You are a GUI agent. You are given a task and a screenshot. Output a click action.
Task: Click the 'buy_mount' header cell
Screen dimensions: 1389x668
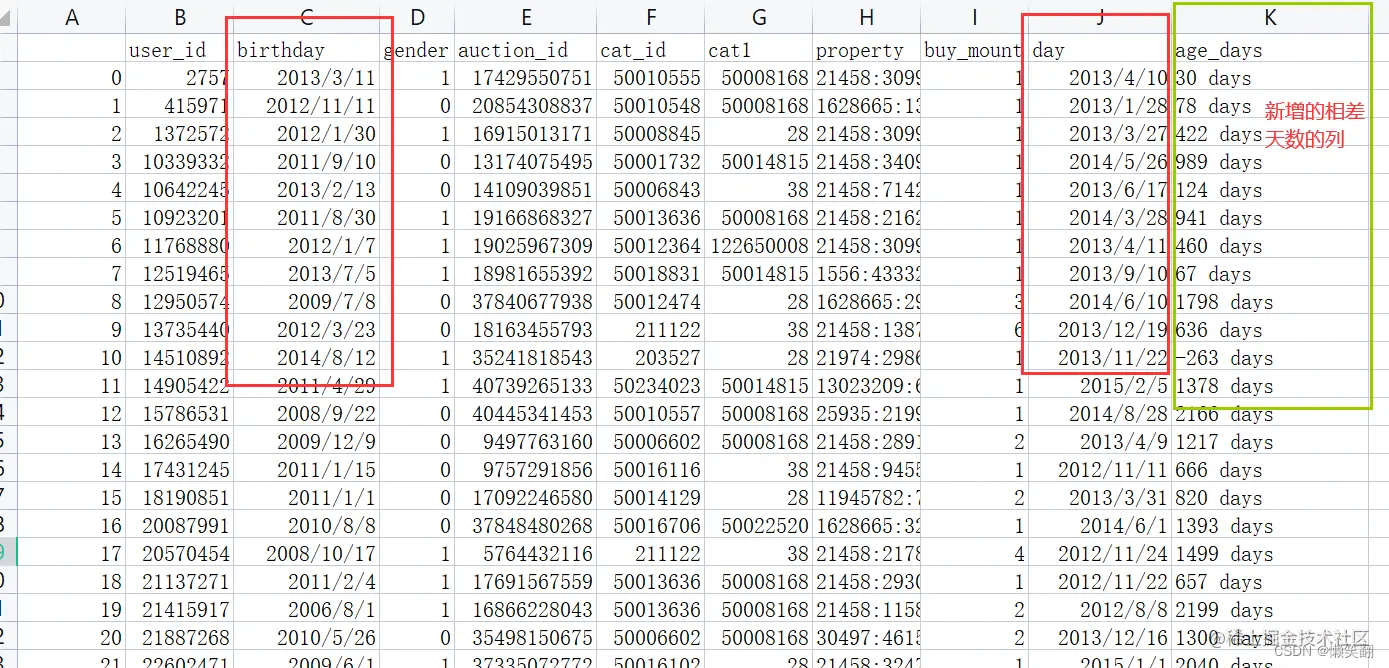tap(974, 50)
